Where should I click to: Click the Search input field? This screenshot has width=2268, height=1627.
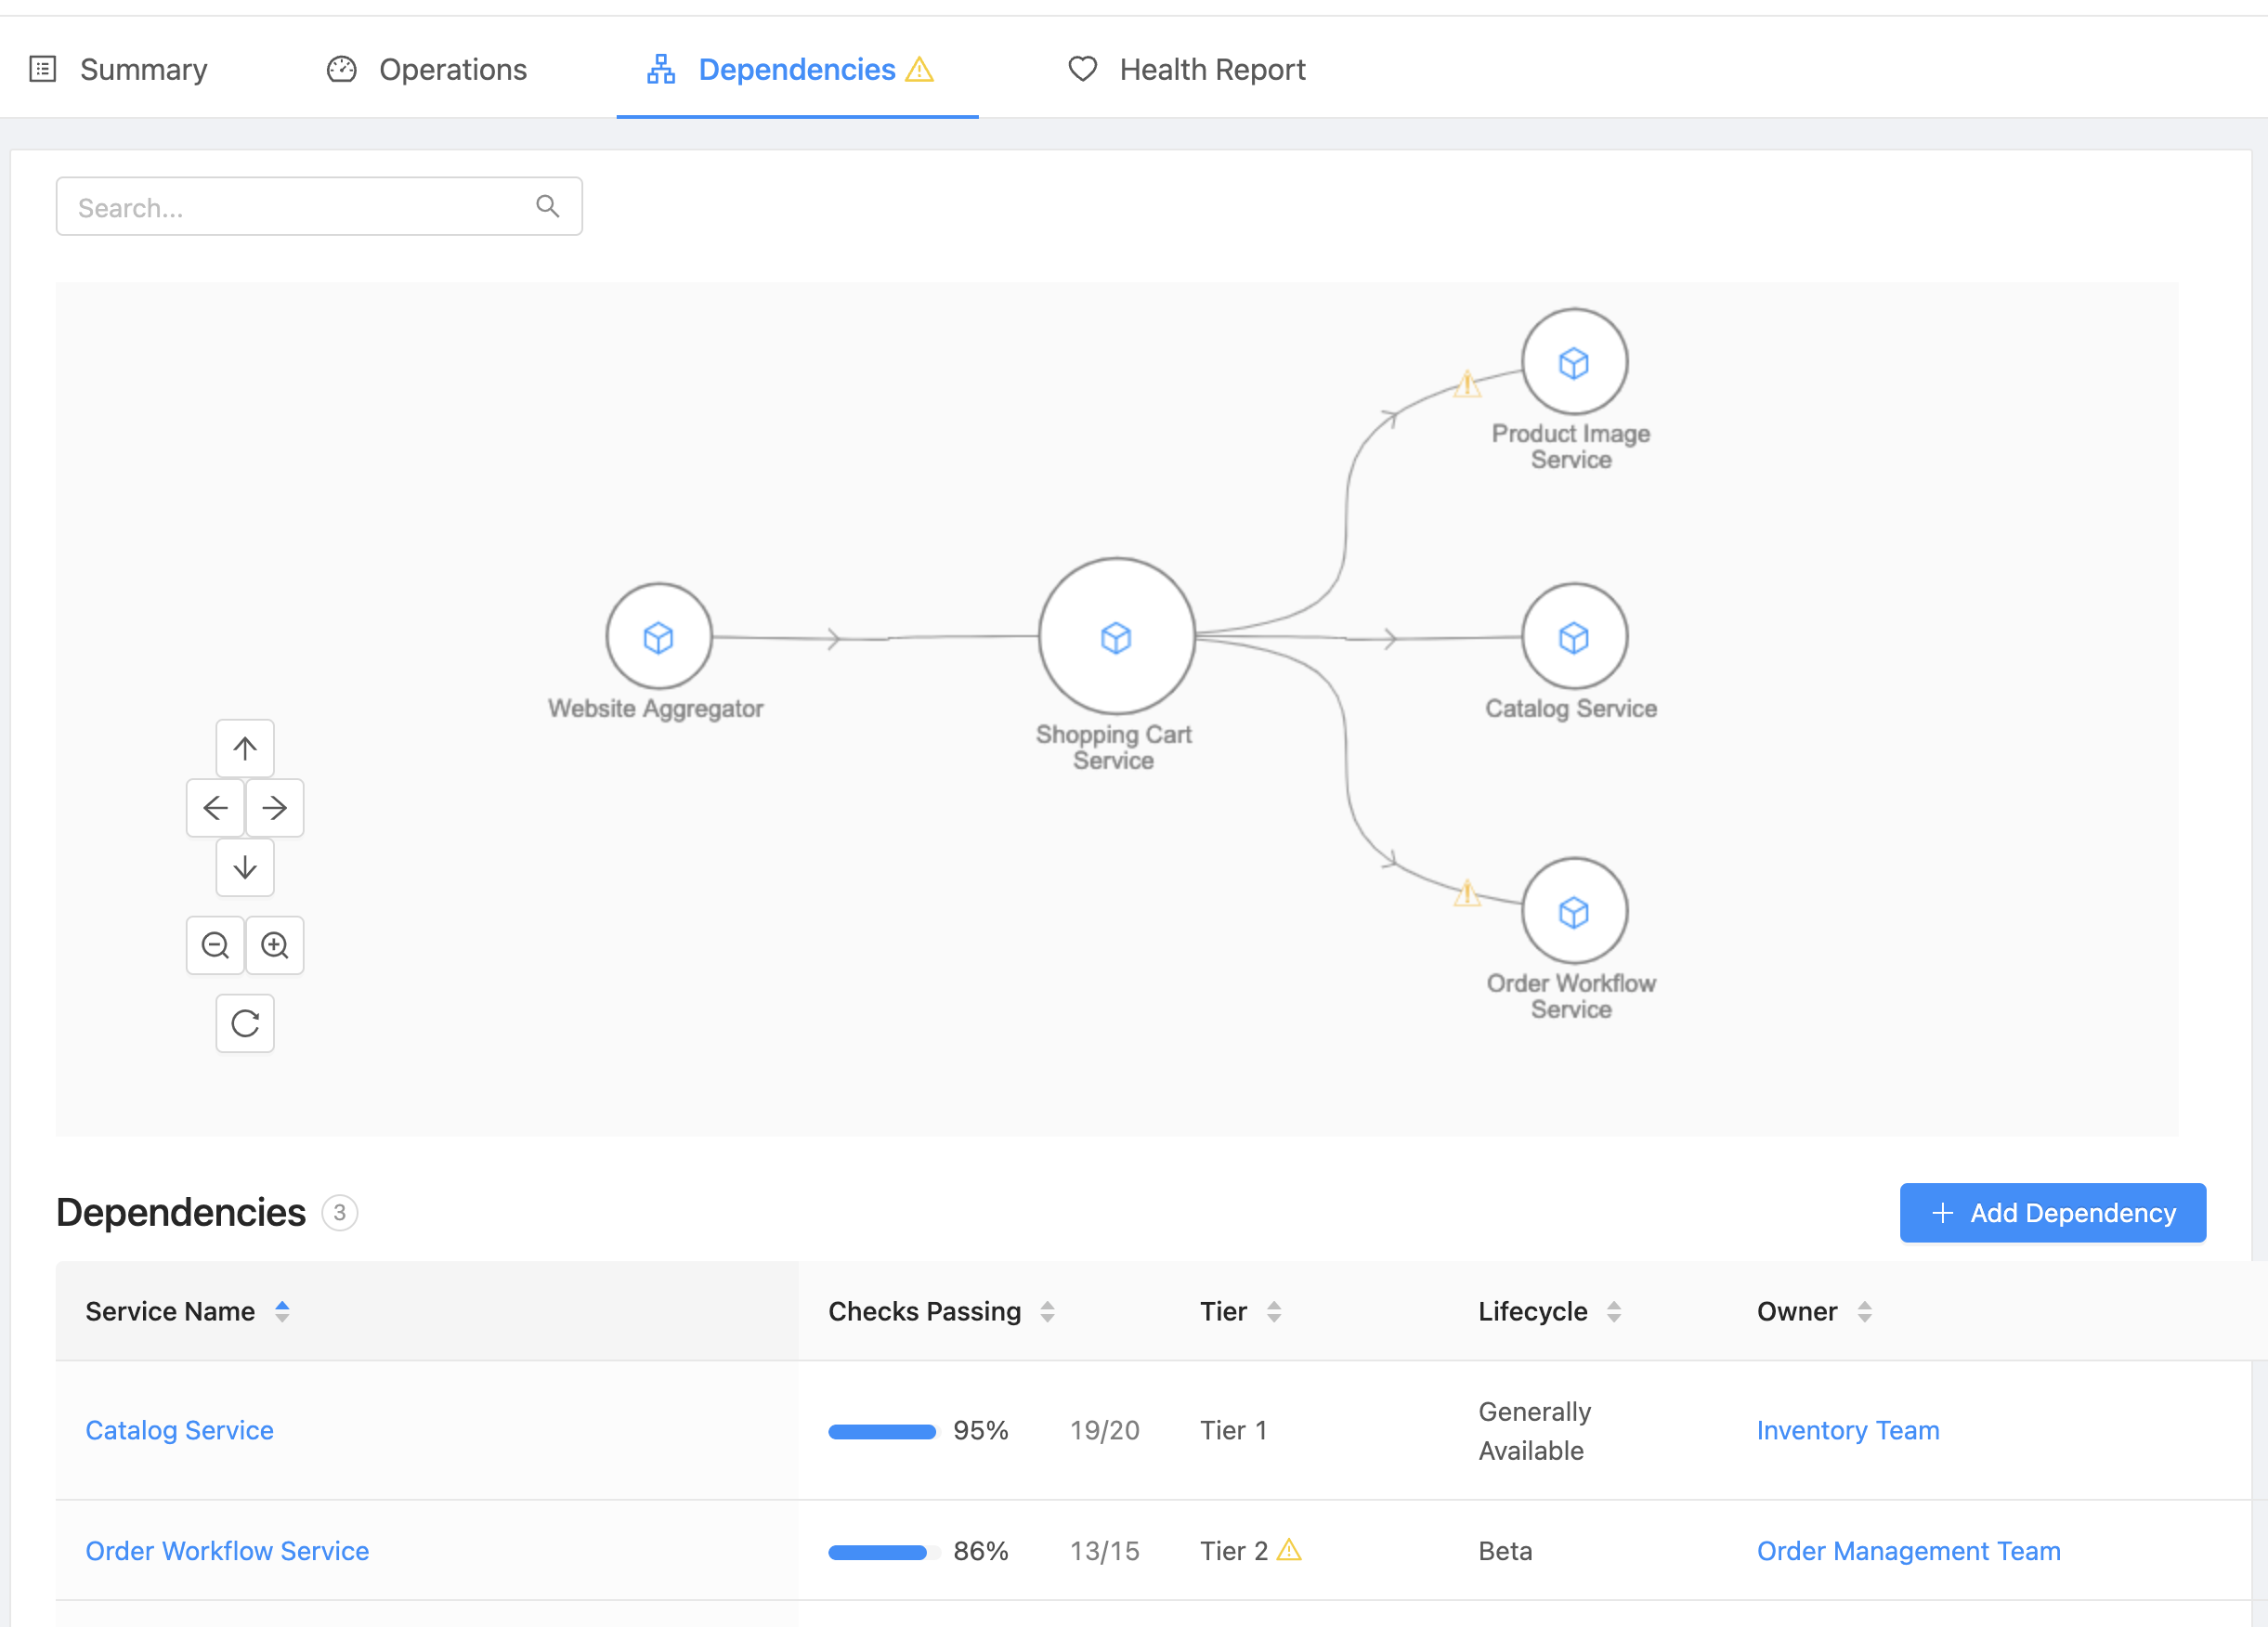click(319, 207)
